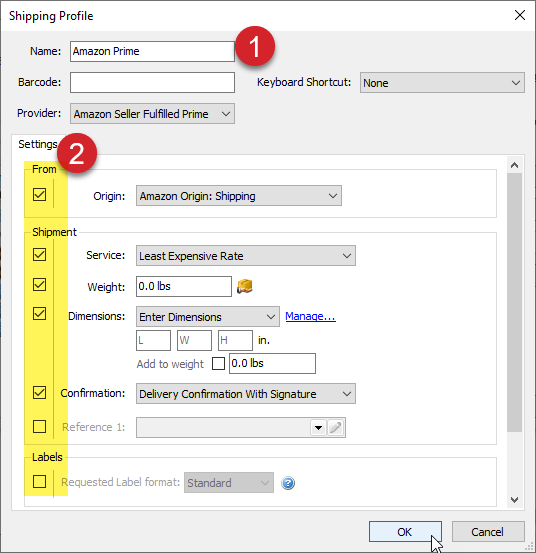The height and width of the screenshot is (553, 536).
Task: Enable the Reference 1 checkbox
Action: coord(39,426)
